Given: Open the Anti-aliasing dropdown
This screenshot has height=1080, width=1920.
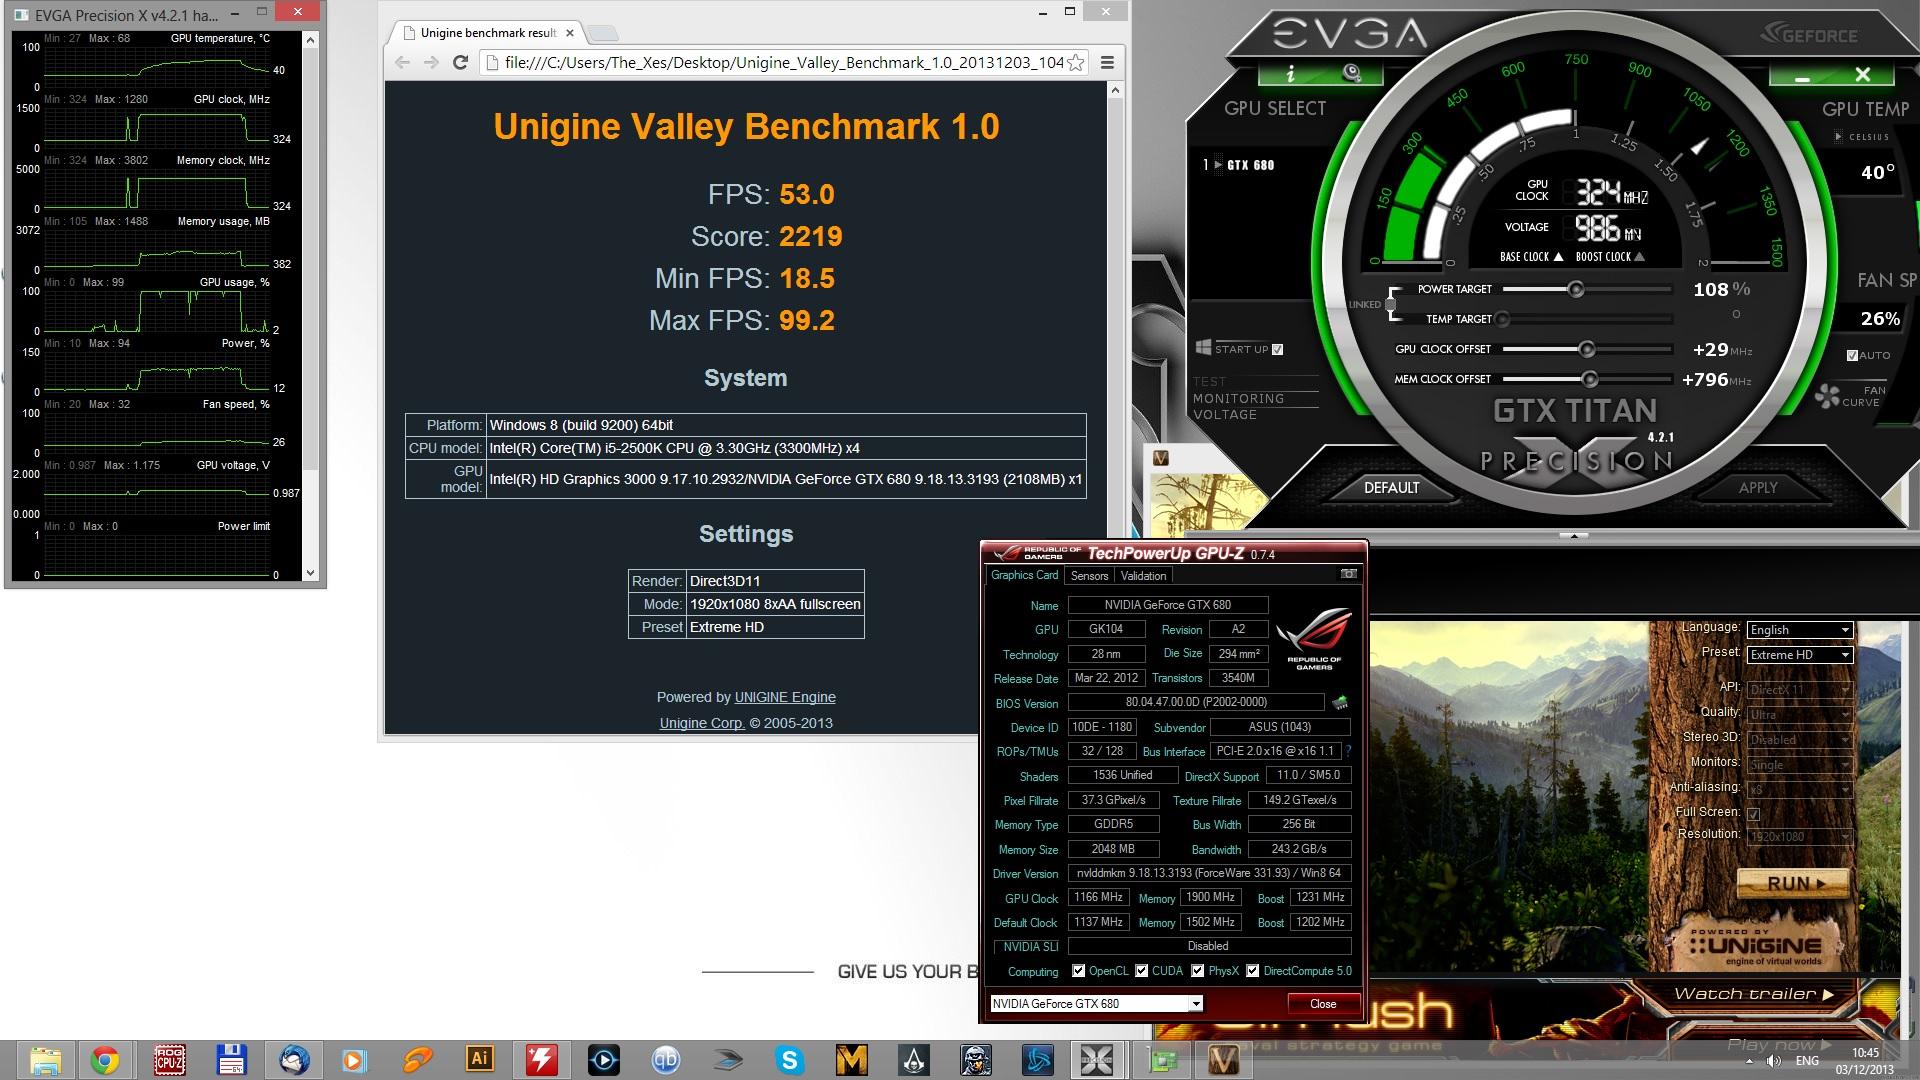Looking at the screenshot, I should point(1800,790).
